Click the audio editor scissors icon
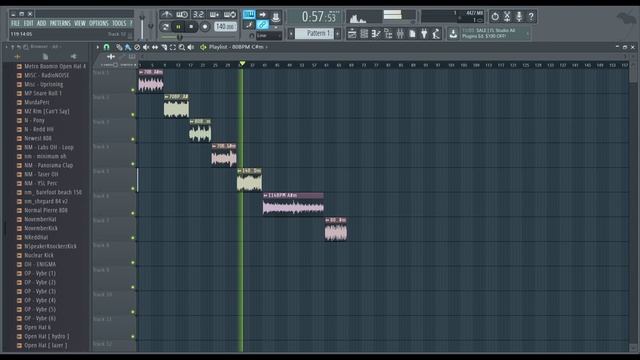This screenshot has width=640, height=360. click(507, 17)
